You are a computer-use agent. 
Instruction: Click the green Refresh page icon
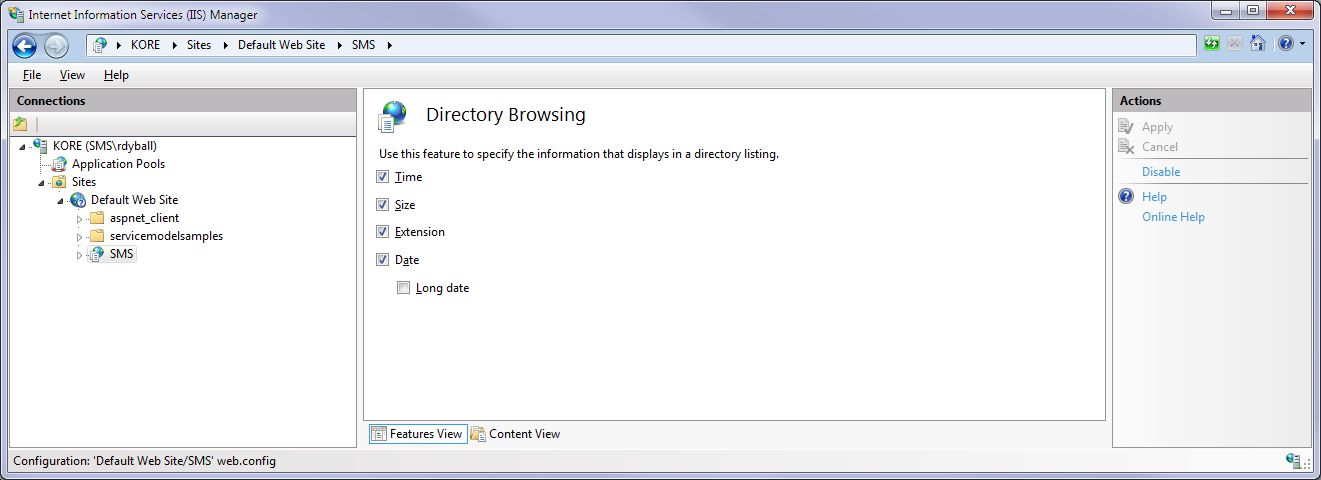(x=1212, y=44)
